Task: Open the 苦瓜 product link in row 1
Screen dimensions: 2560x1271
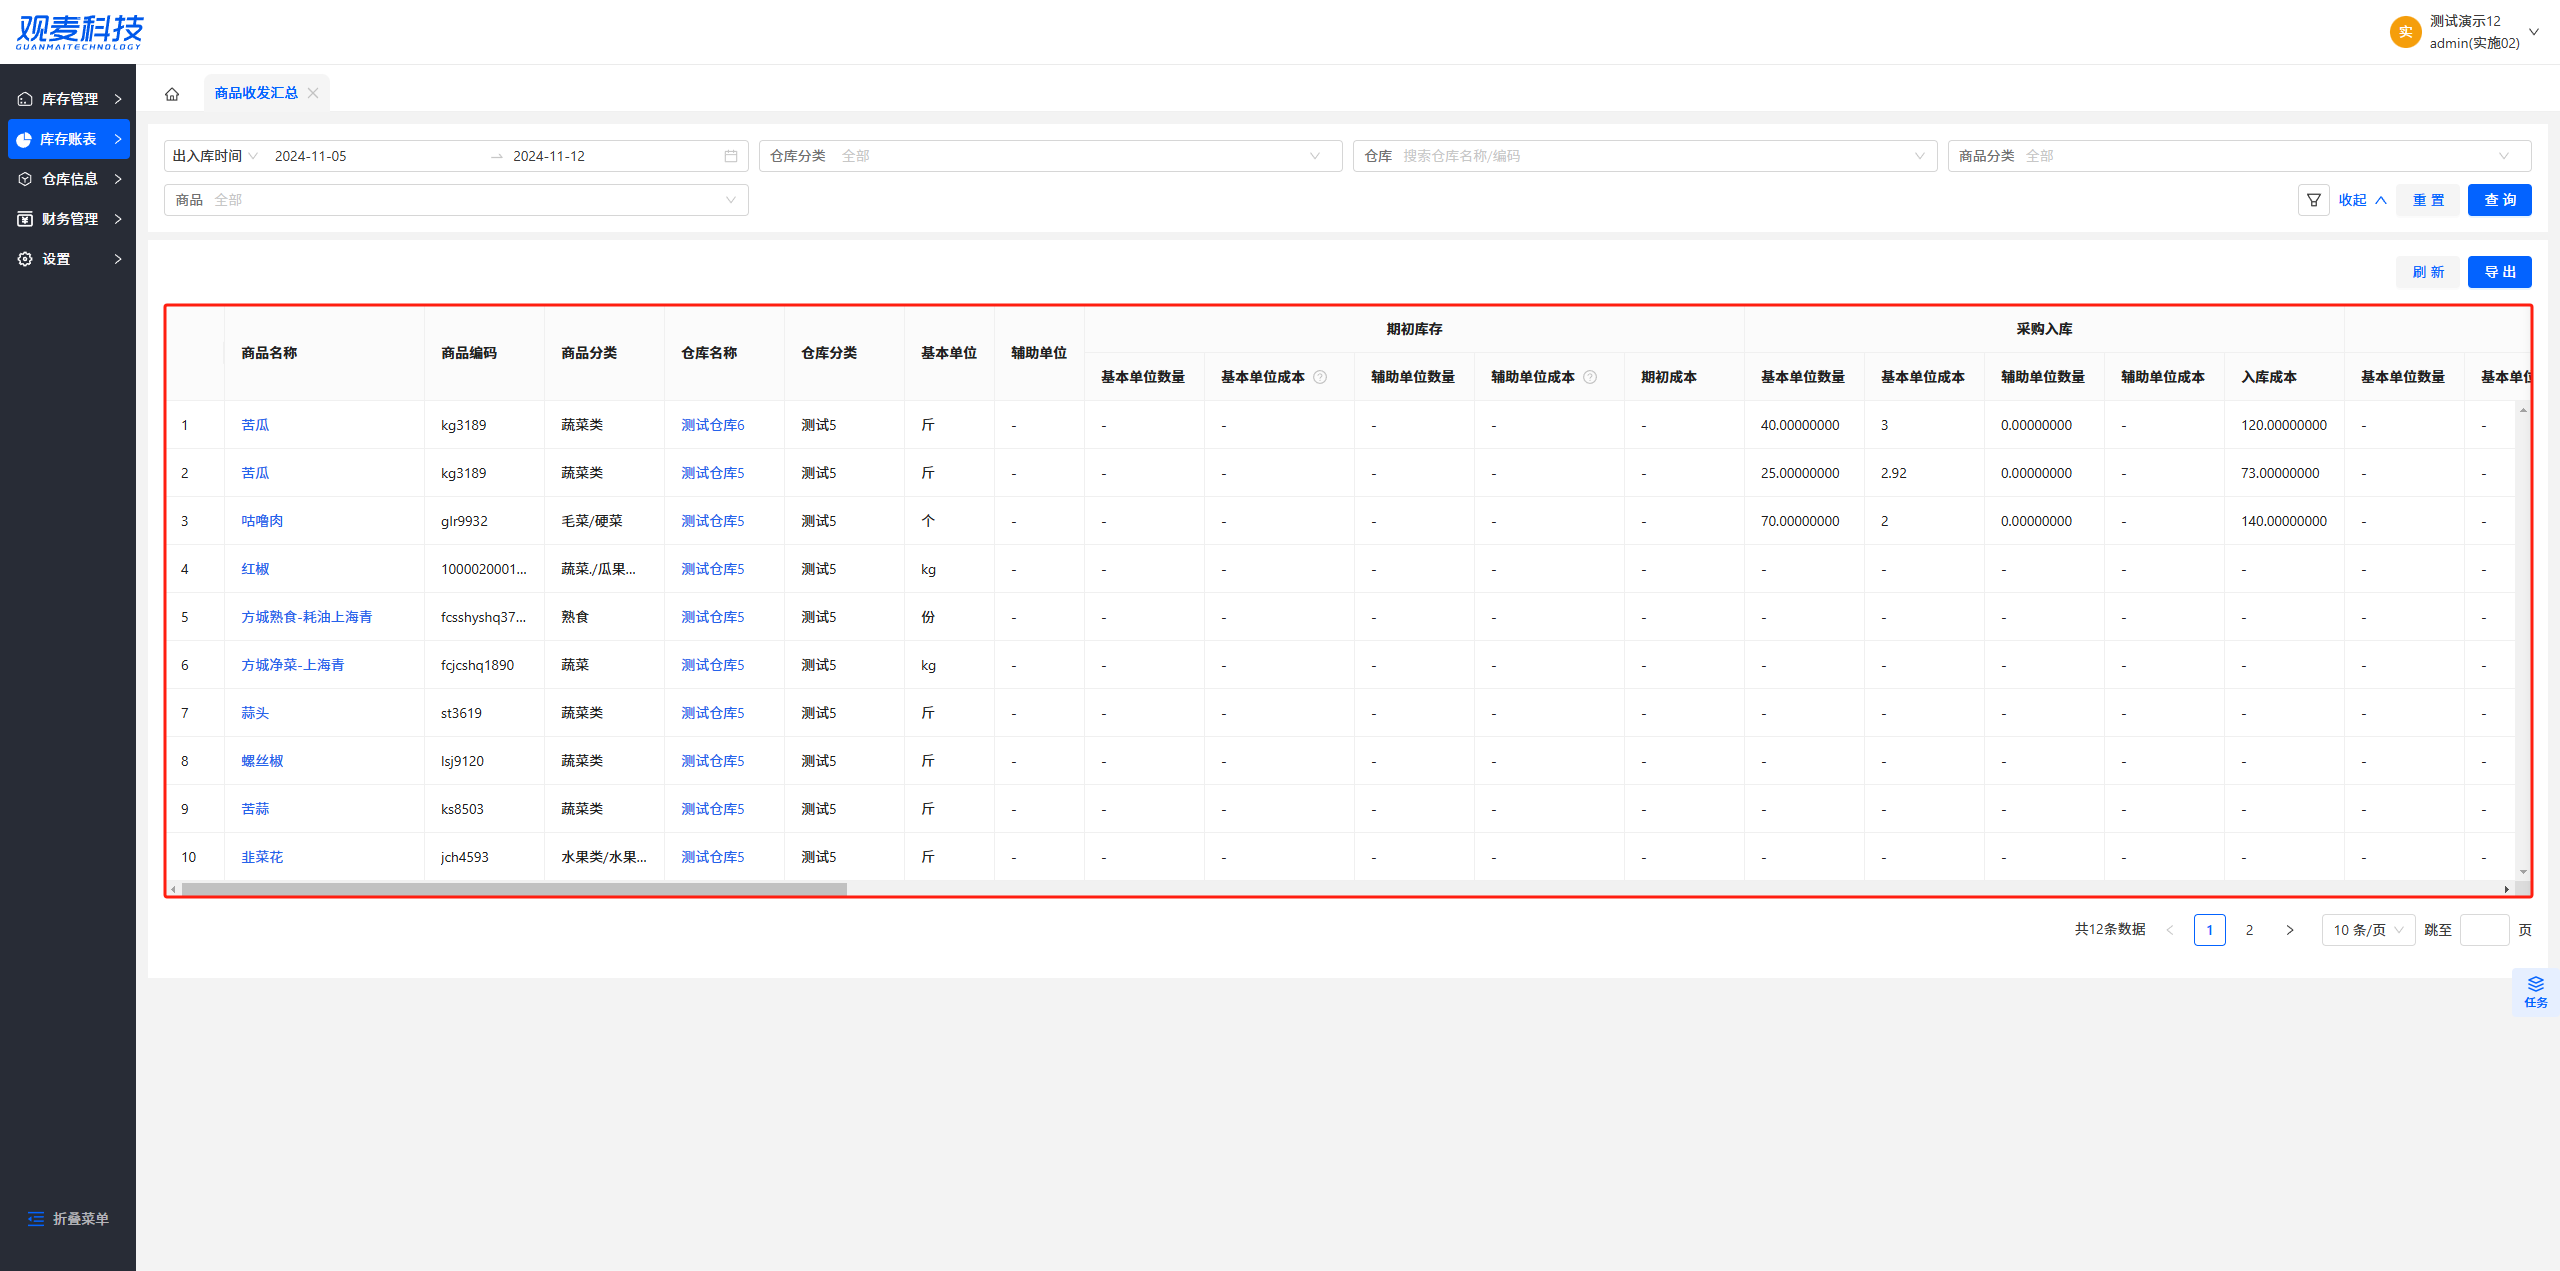Action: pyautogui.click(x=255, y=425)
